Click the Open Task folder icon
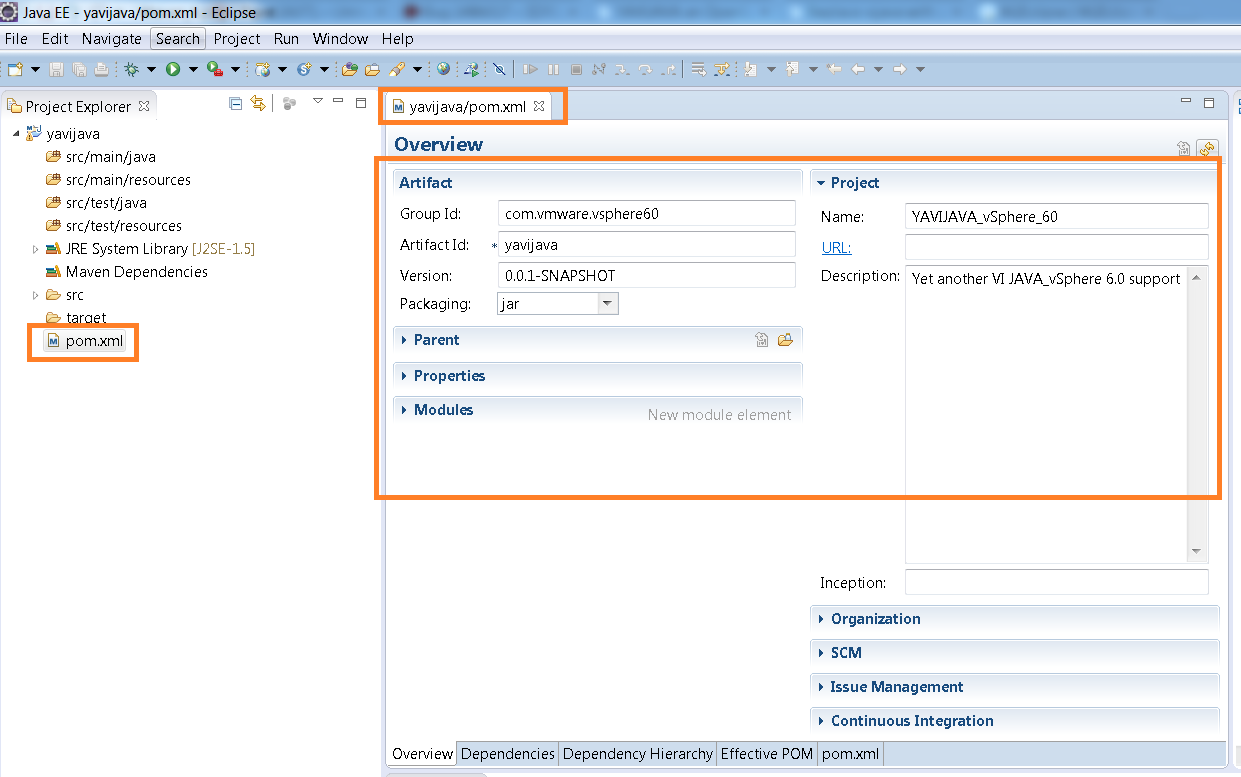The image size is (1241, 777). pyautogui.click(x=372, y=69)
